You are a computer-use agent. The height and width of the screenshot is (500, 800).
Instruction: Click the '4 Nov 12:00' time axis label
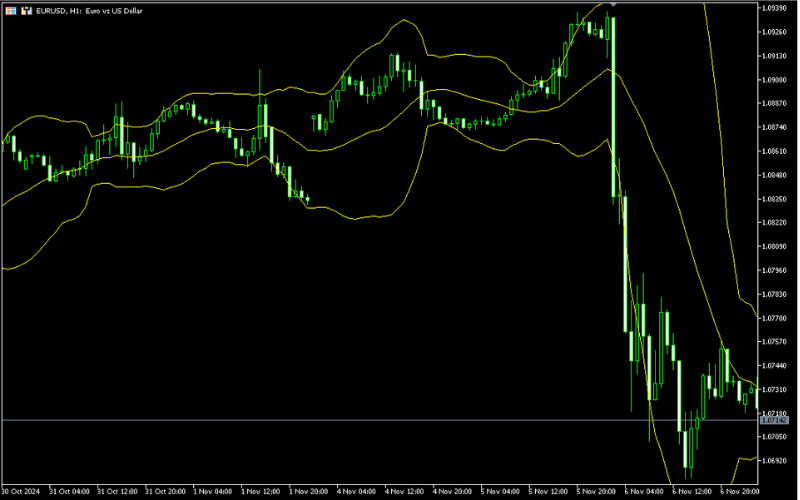[405, 492]
